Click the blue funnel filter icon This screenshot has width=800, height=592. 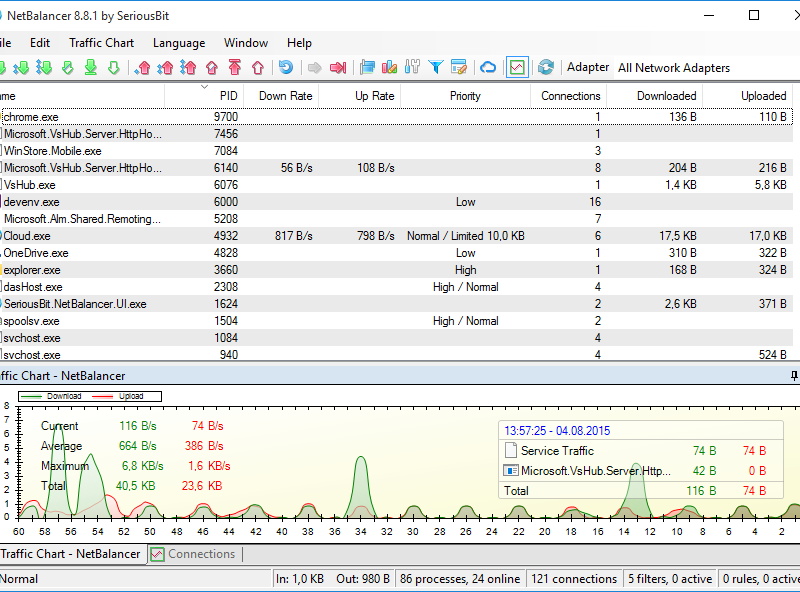436,67
